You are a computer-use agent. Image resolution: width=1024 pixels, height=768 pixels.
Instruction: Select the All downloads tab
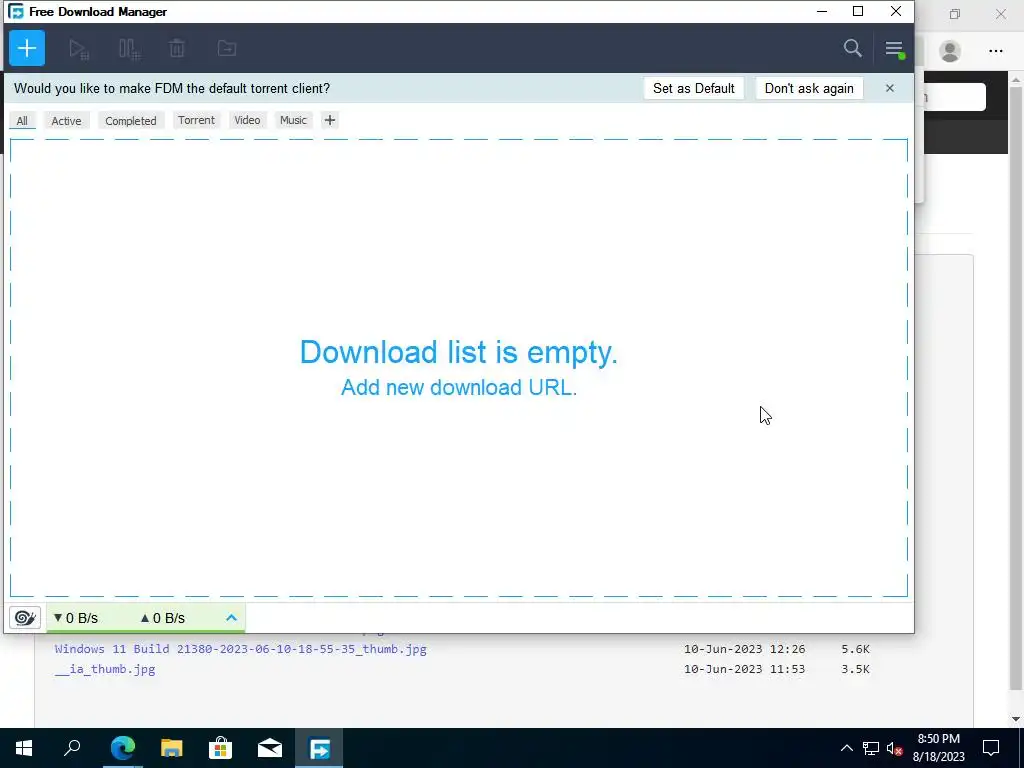pyautogui.click(x=22, y=121)
